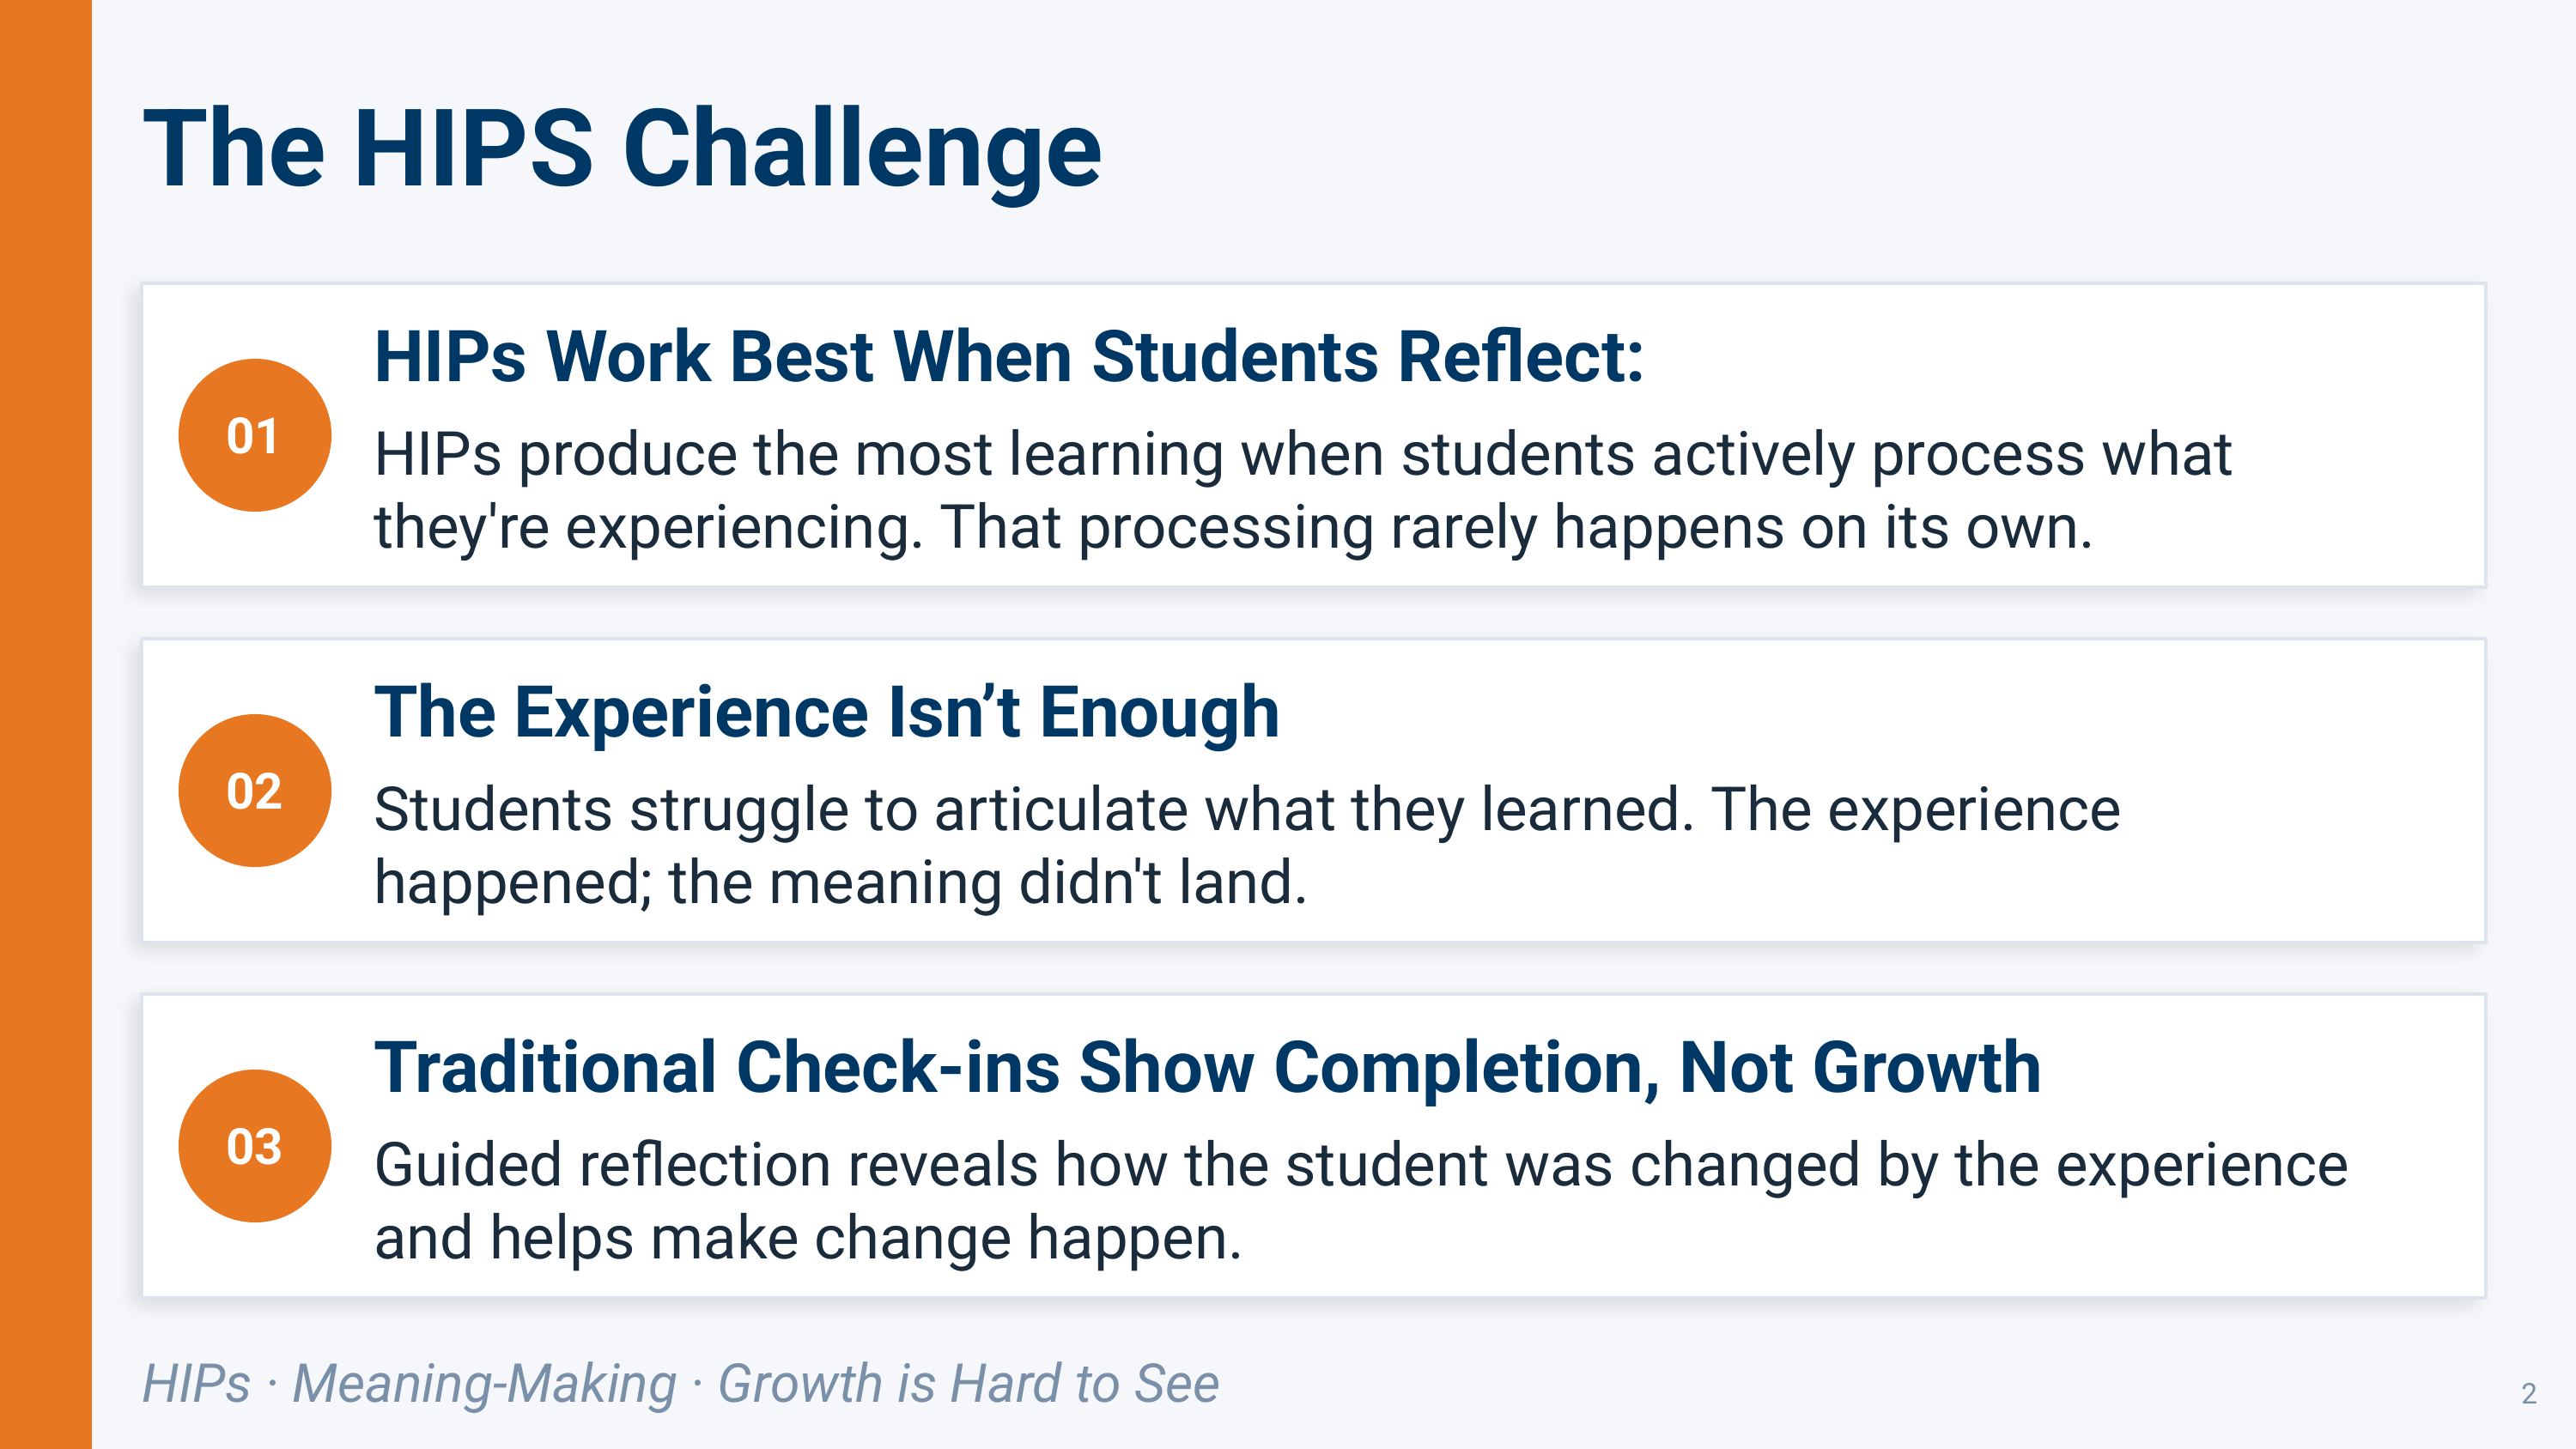Click the words change happen in card three

(x=1026, y=1239)
